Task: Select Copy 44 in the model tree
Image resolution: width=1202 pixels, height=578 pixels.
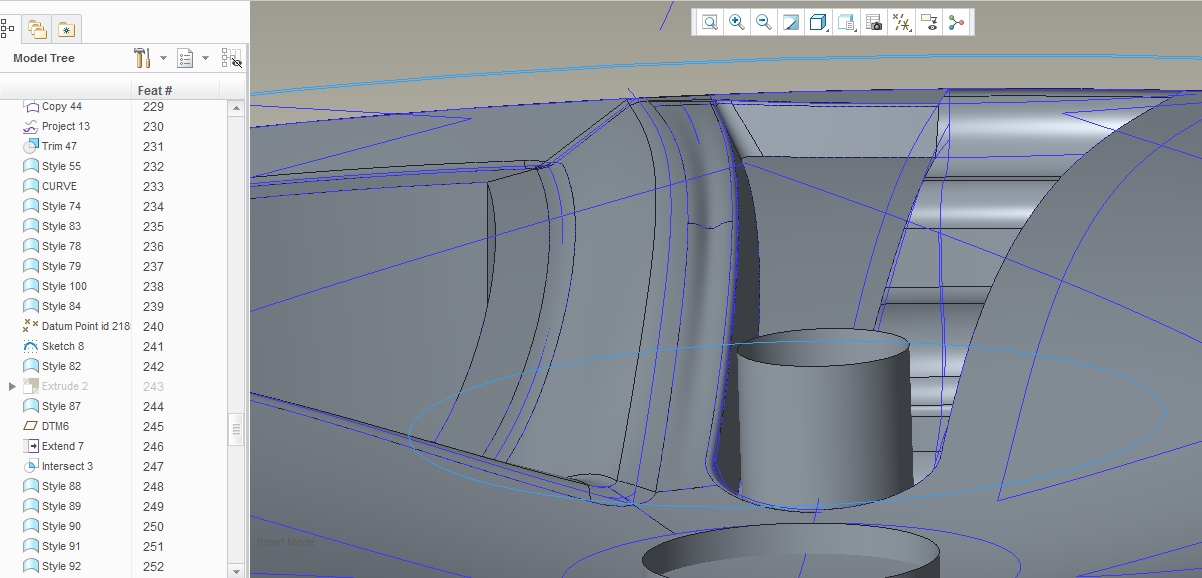Action: tap(62, 106)
